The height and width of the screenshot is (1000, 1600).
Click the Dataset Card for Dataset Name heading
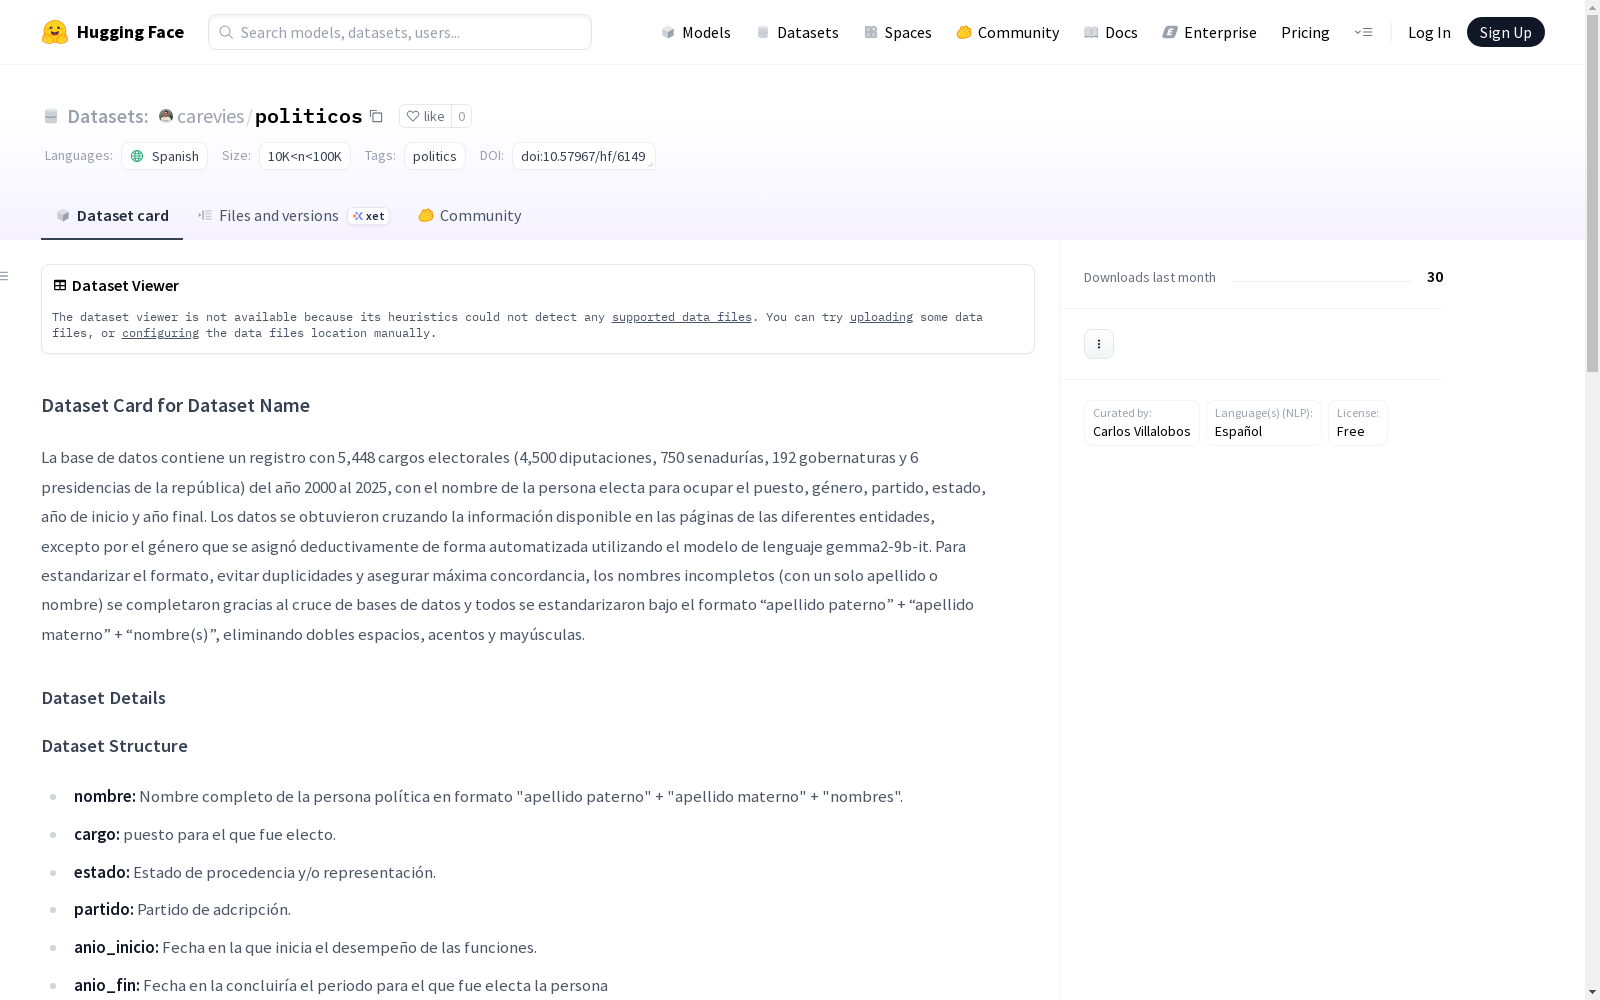pyautogui.click(x=176, y=405)
